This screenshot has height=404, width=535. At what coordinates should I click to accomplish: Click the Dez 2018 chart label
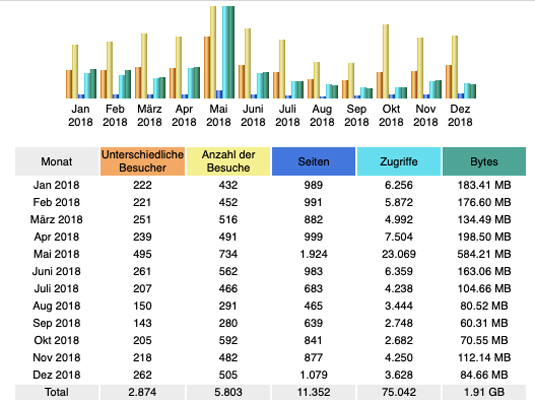click(x=460, y=115)
